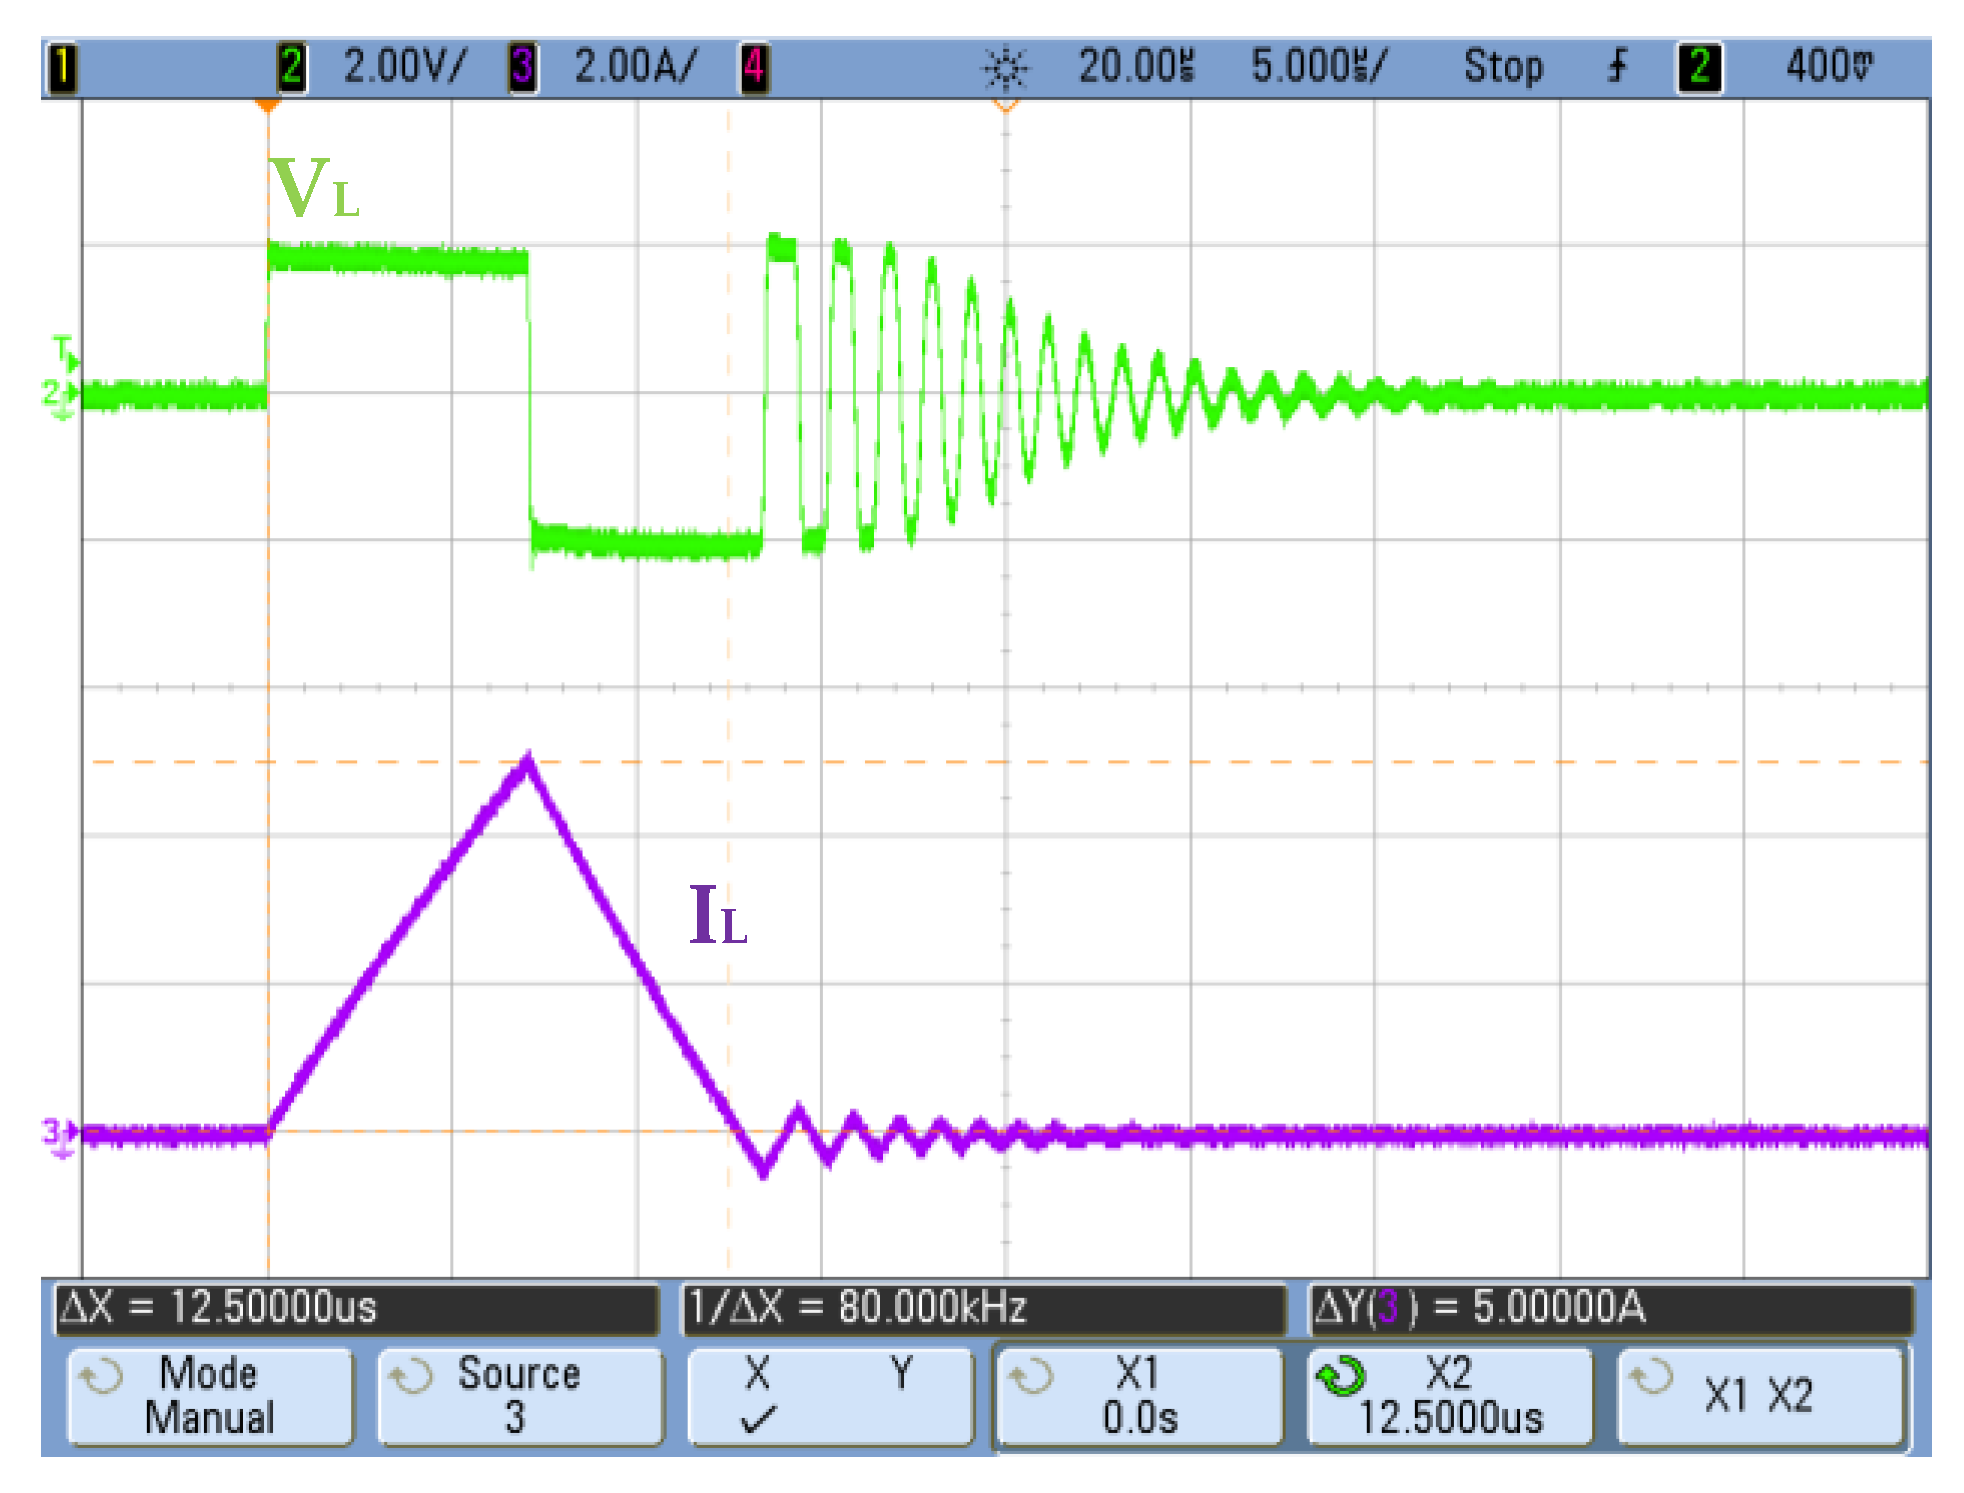Image resolution: width=1964 pixels, height=1493 pixels.
Task: Click the channel 3 ground level marker
Action: coord(59,1135)
